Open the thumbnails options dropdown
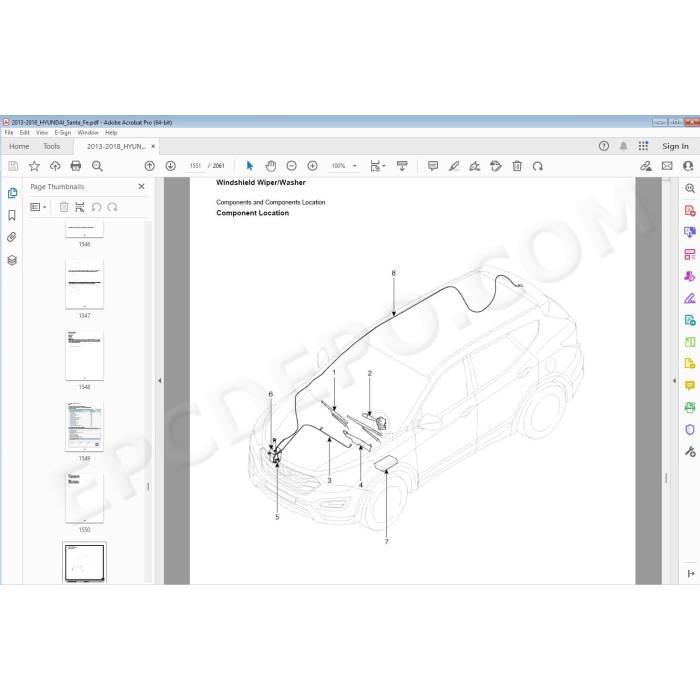Image resolution: width=700 pixels, height=700 pixels. (38, 207)
